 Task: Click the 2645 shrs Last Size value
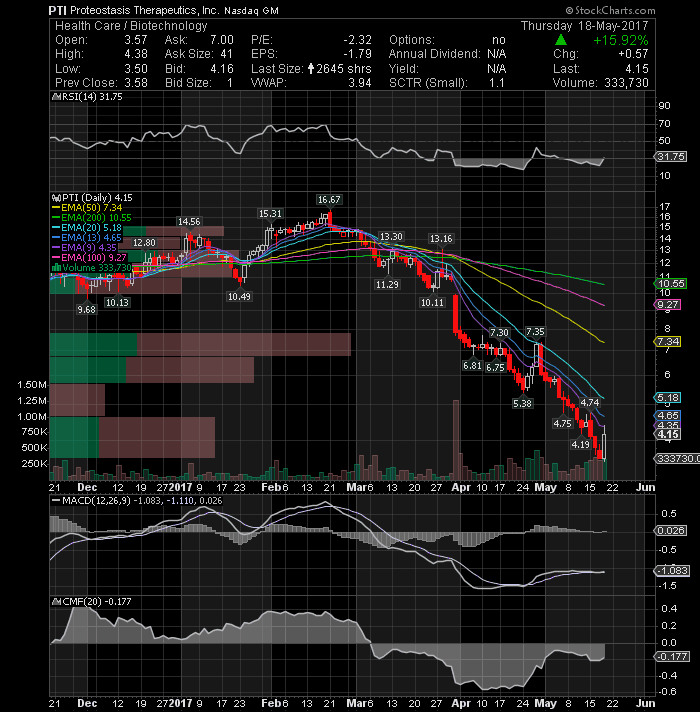344,69
